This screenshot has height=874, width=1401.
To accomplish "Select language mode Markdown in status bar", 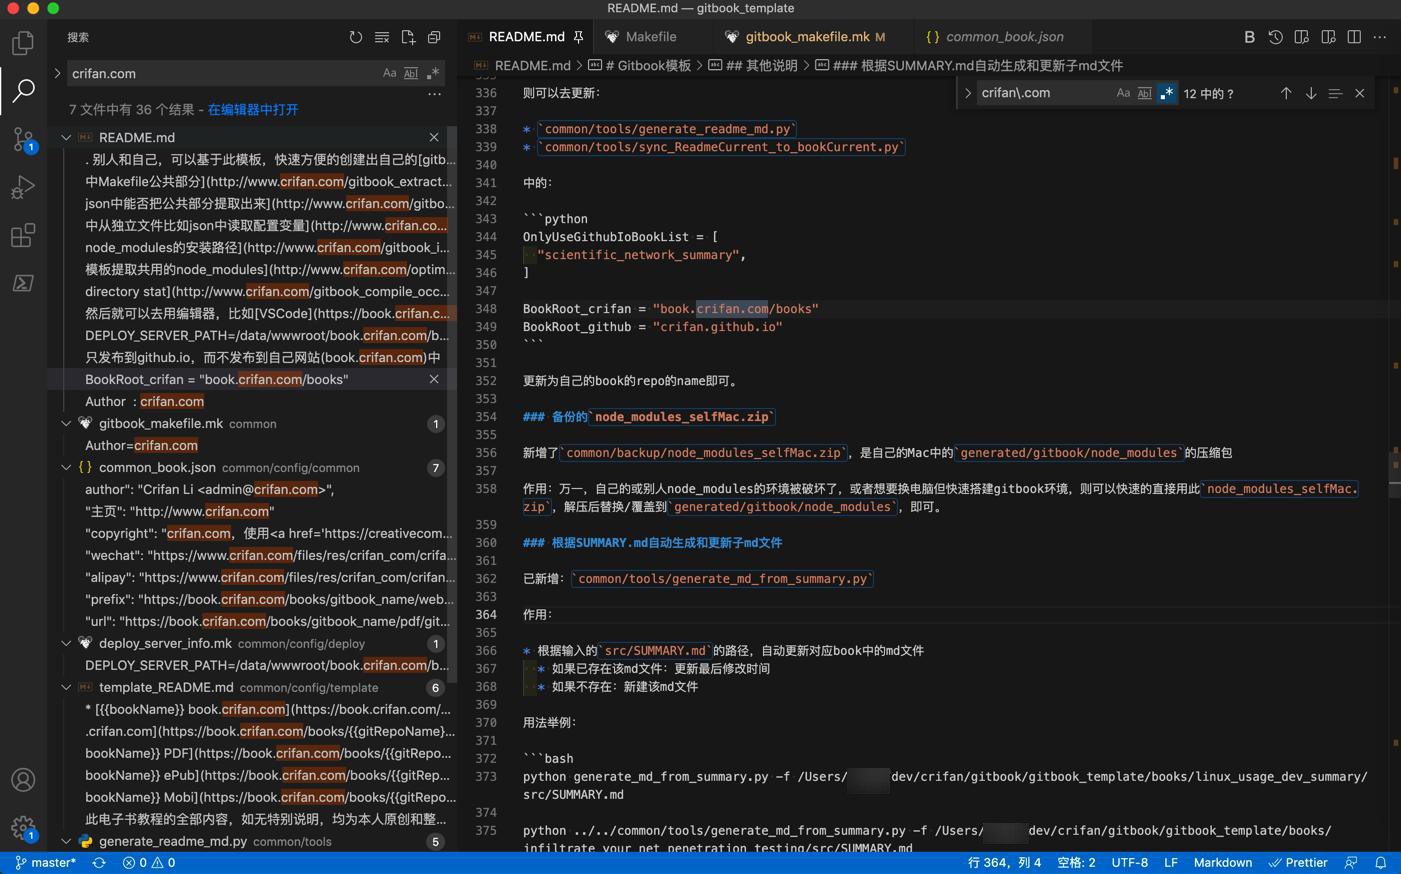I will [1223, 862].
